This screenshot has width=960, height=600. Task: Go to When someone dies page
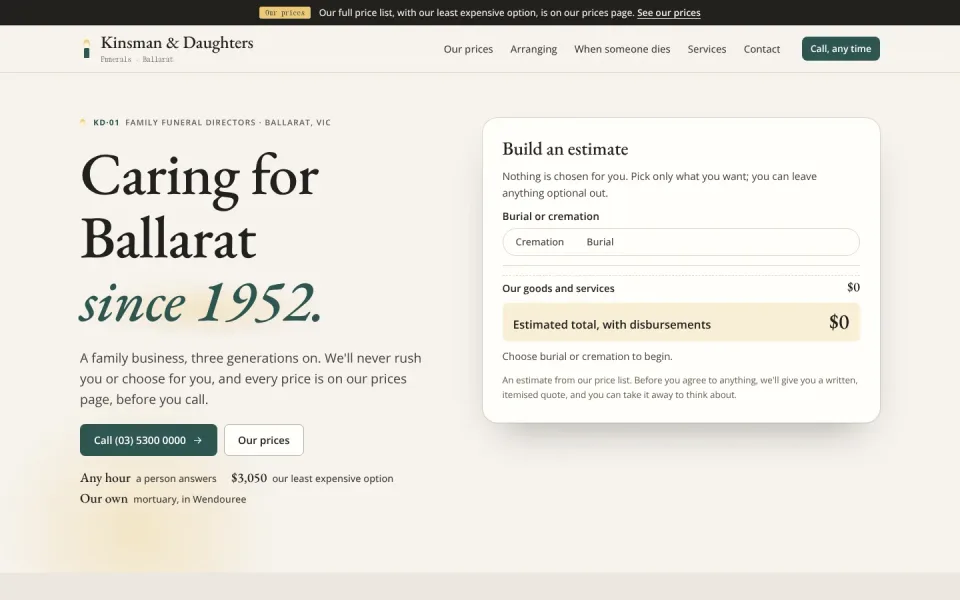[622, 49]
